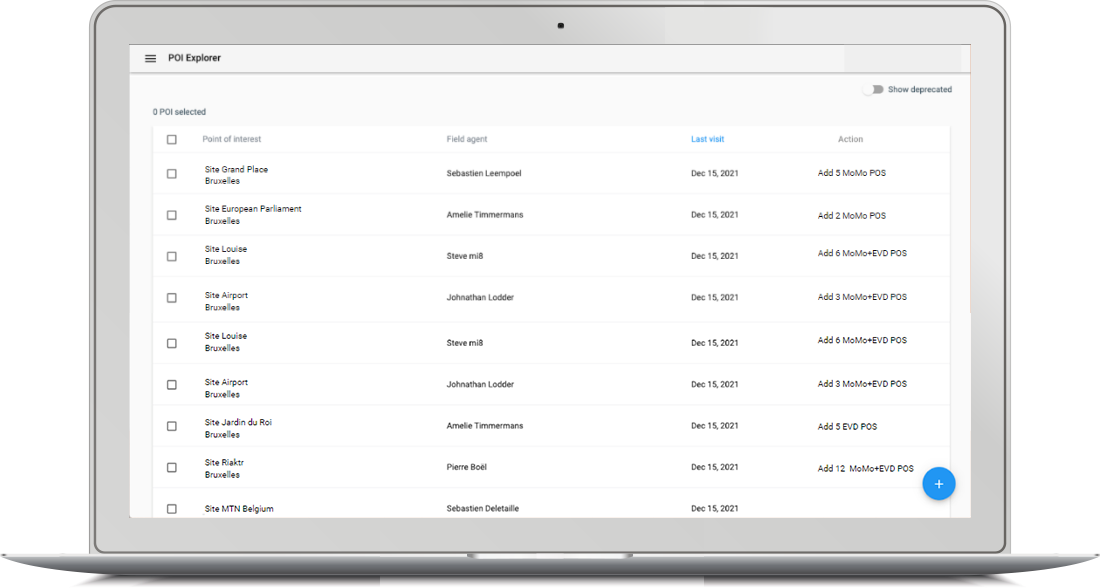Viewport: 1100px width, 588px height.
Task: Sort by Point of interest column header
Action: [232, 140]
